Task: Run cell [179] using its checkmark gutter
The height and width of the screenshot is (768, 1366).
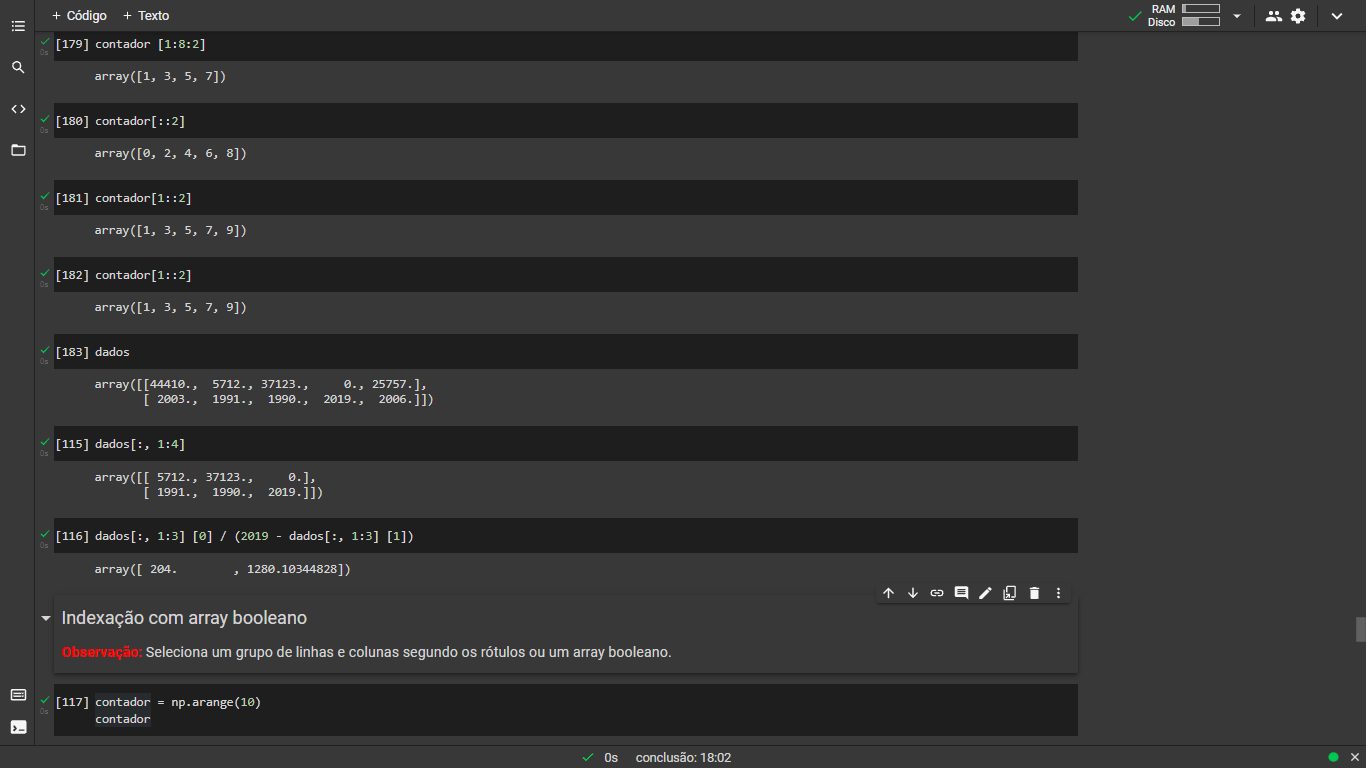Action: 44,42
